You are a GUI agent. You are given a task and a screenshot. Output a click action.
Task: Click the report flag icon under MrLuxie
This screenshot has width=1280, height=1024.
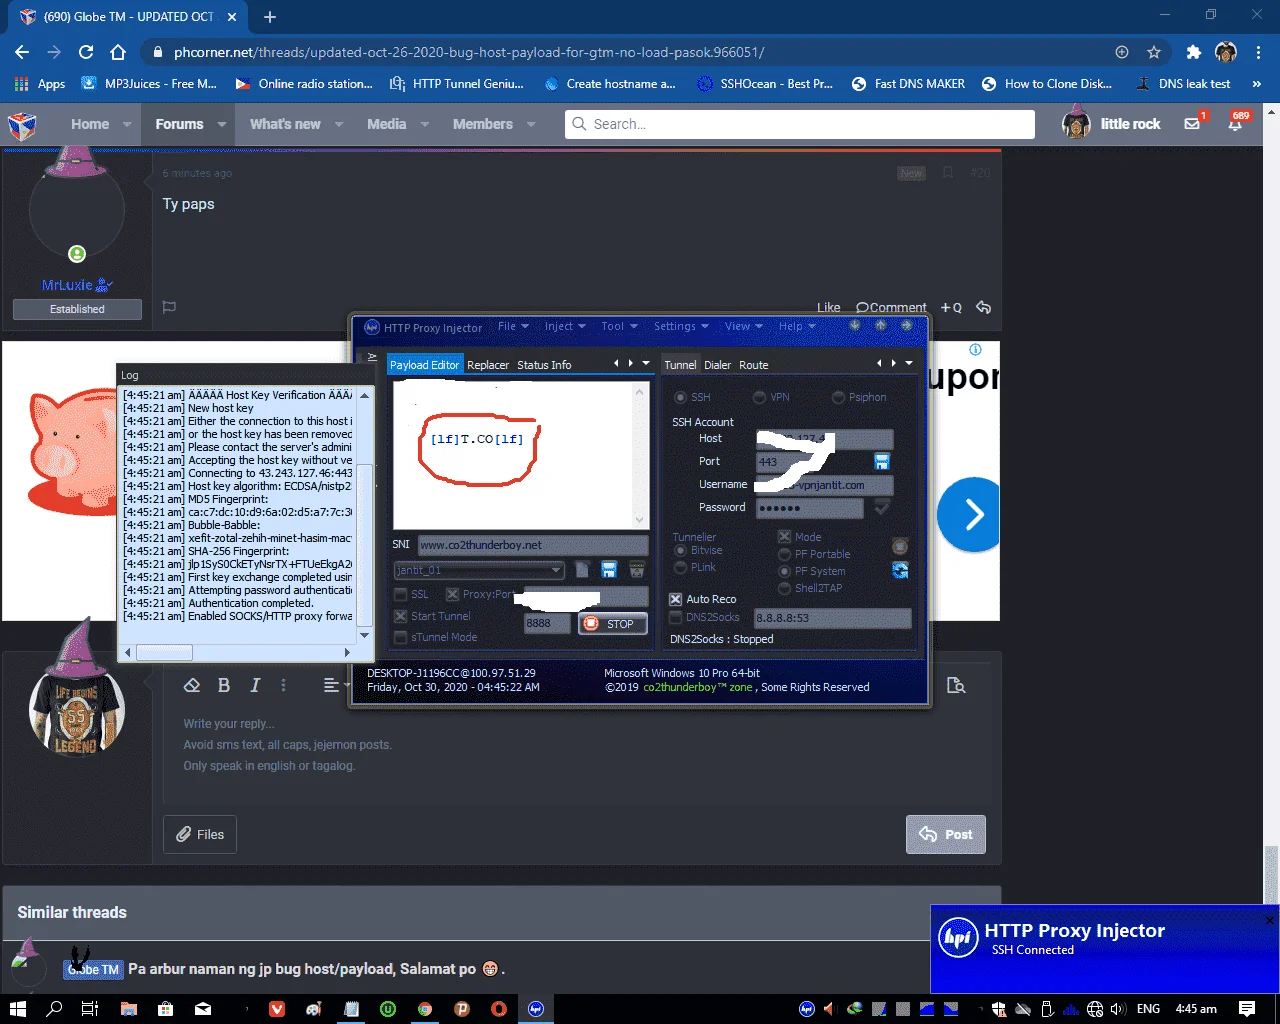point(169,307)
